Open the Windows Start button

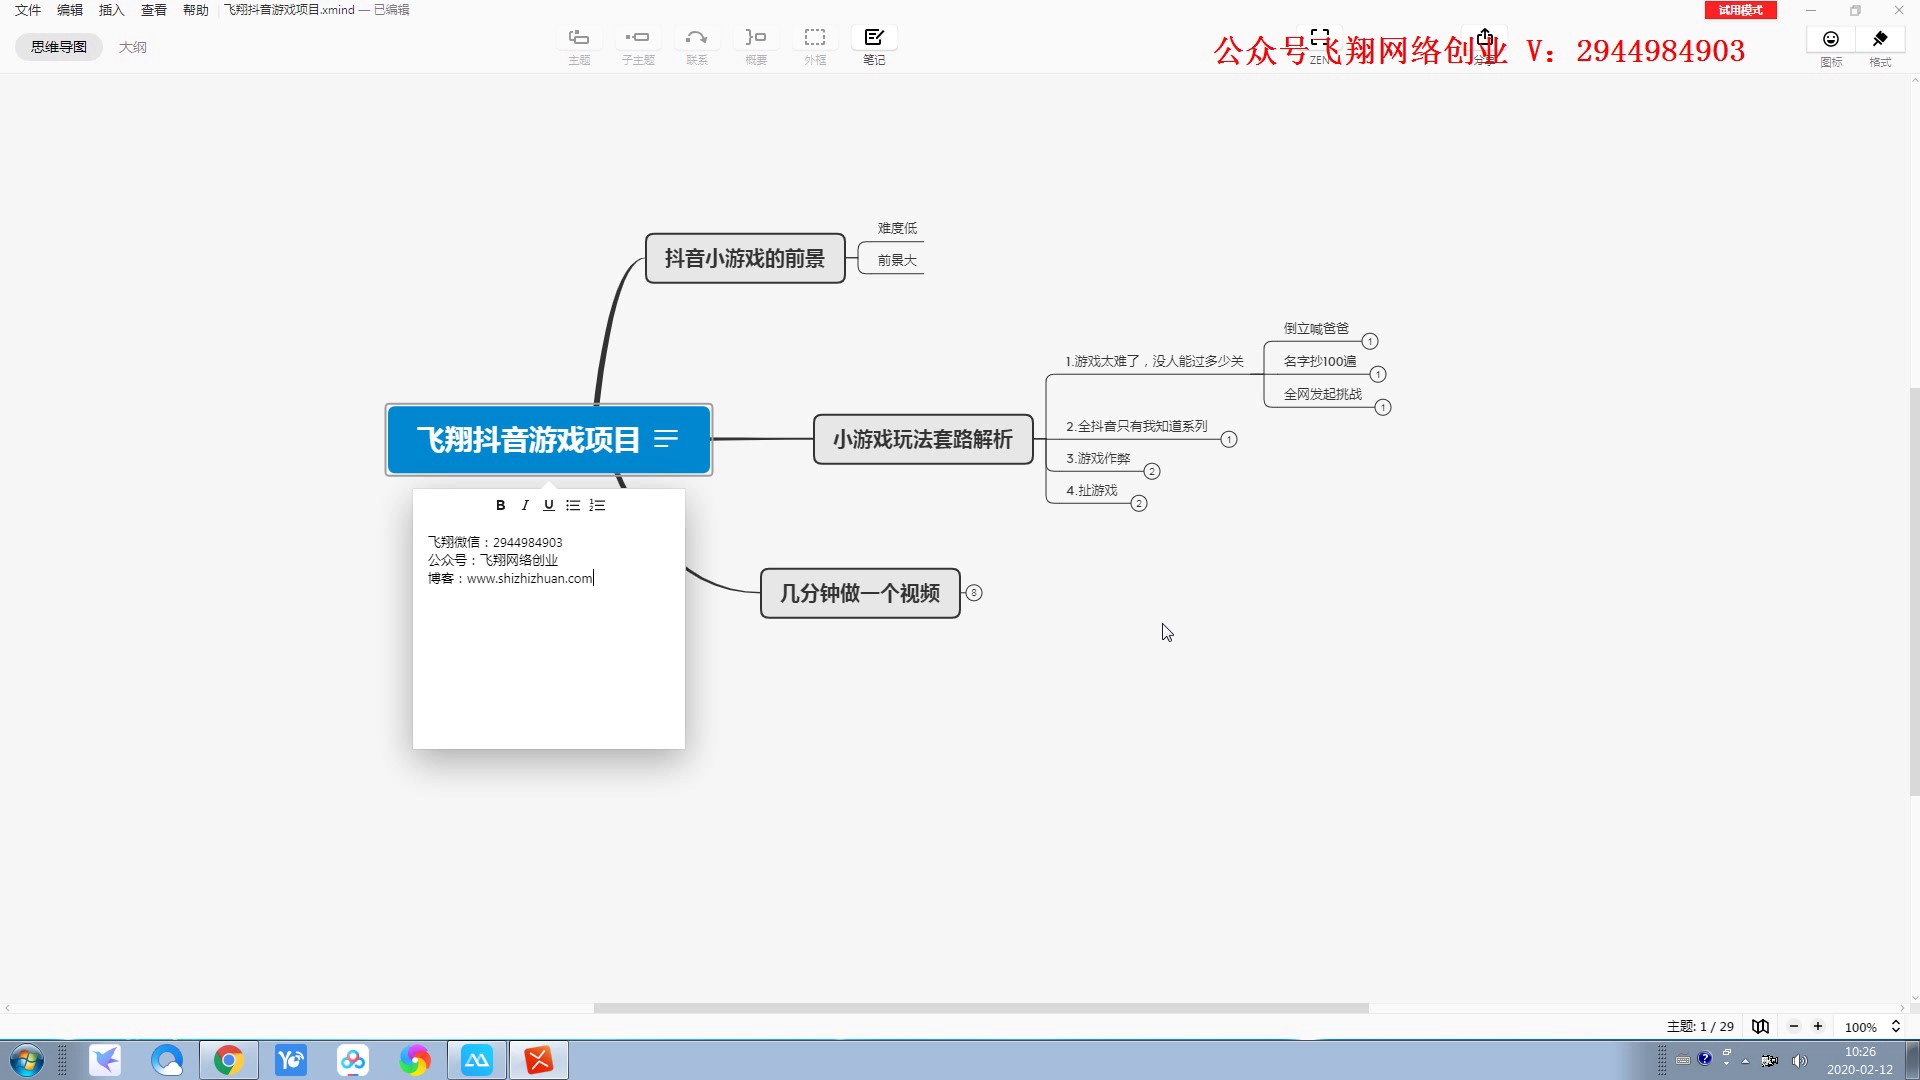click(27, 1060)
